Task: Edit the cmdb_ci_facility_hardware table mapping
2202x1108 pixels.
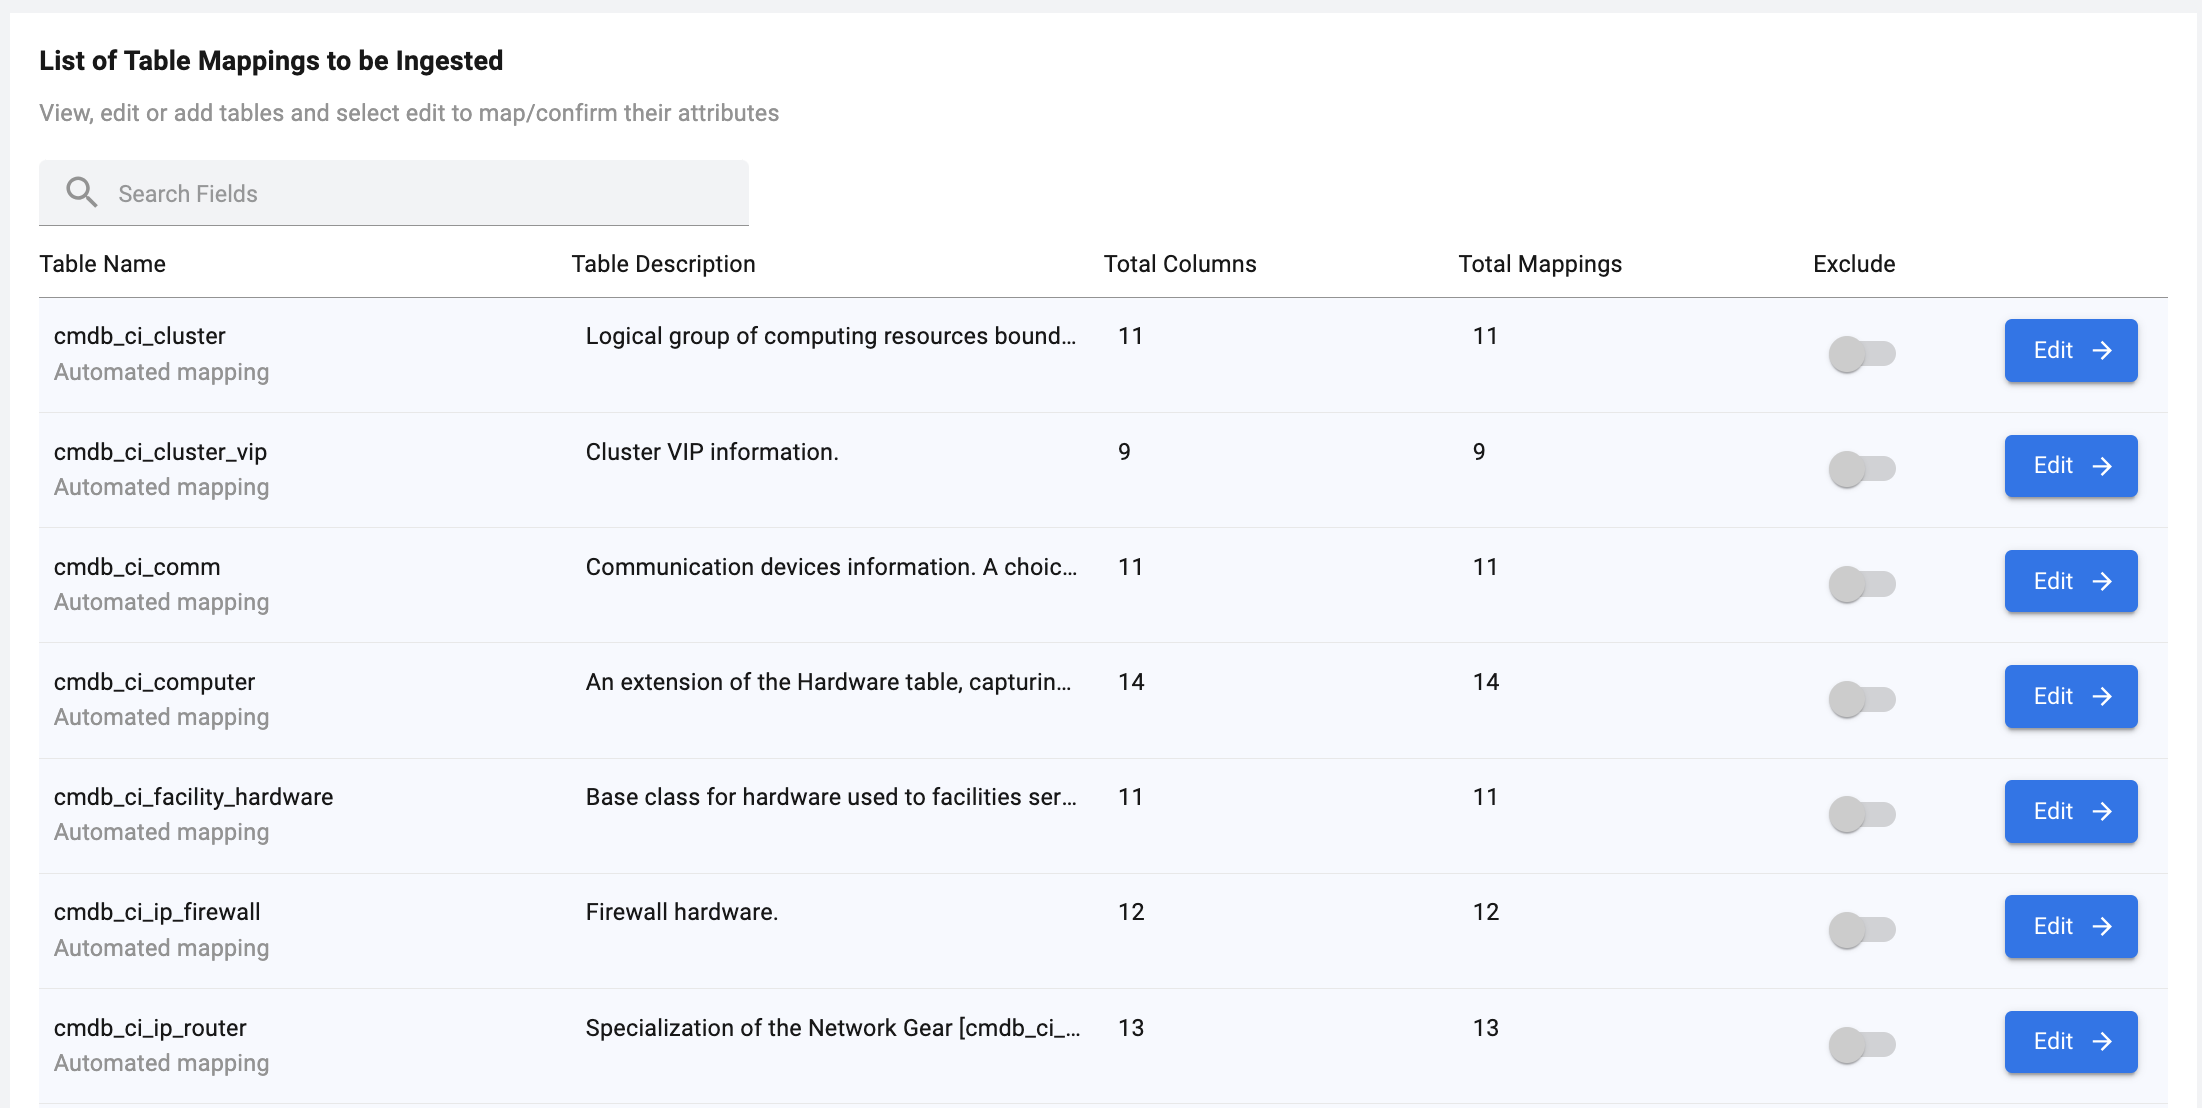Action: [x=2071, y=811]
